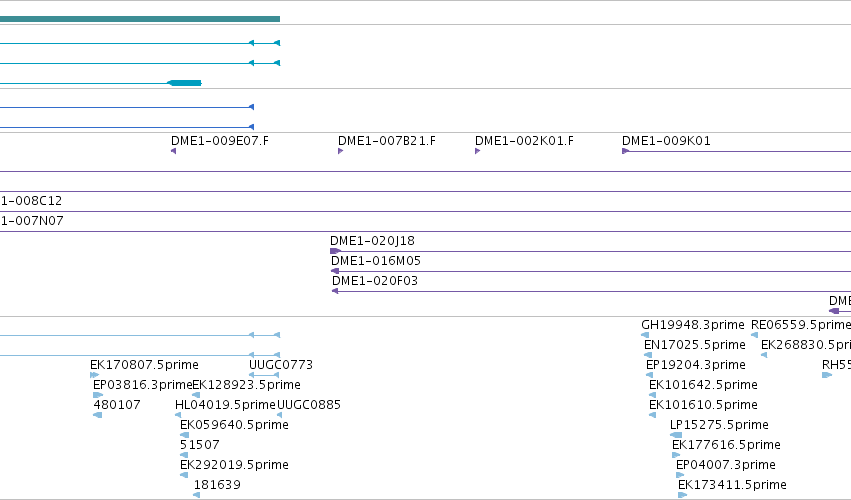Click the LP15275.5prime EST glyph
The image size is (851, 500).
[676, 435]
